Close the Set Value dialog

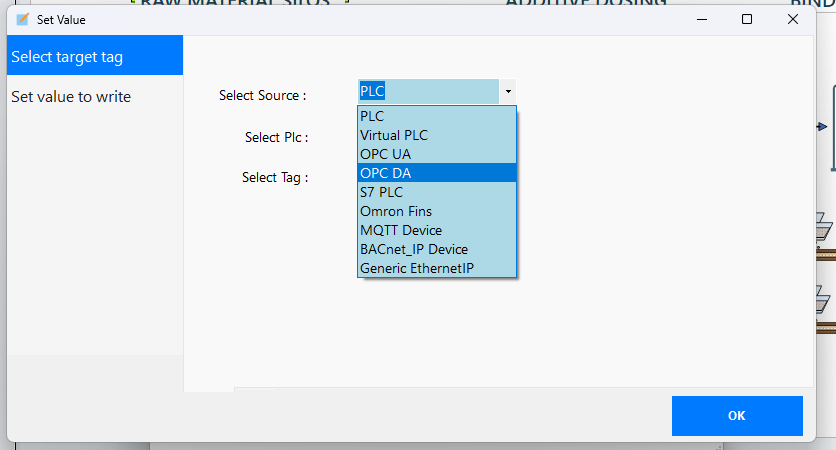click(x=793, y=19)
